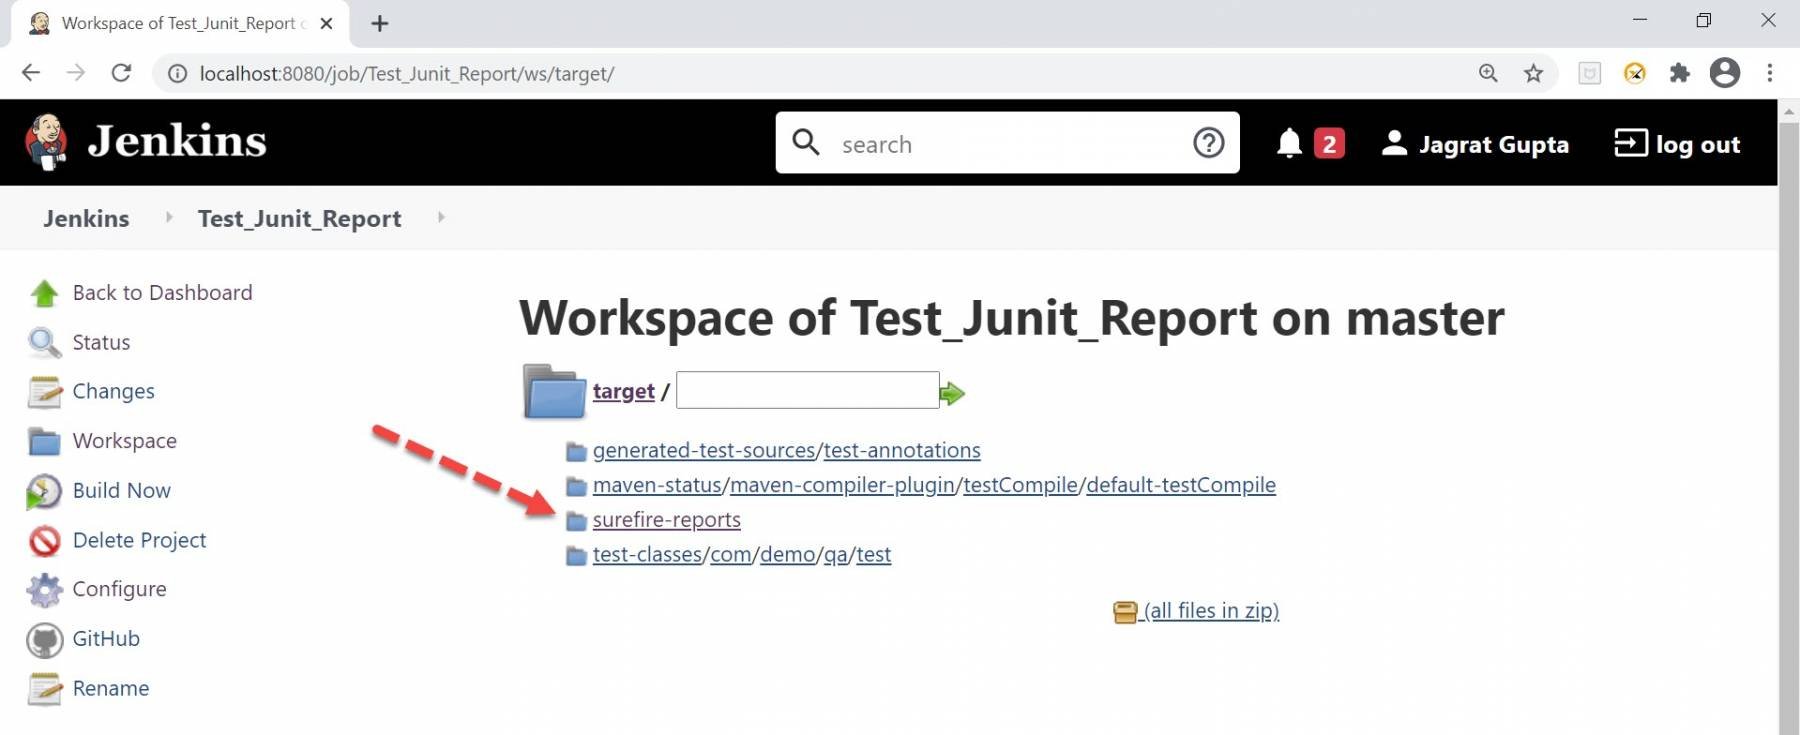
Task: Open GitHub in the sidebar
Action: pos(106,639)
